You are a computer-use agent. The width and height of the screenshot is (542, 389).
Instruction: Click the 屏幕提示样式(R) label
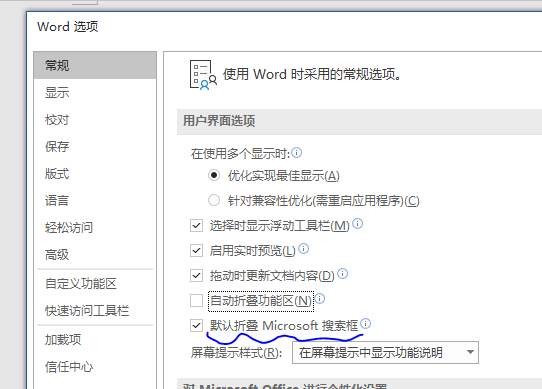click(236, 353)
